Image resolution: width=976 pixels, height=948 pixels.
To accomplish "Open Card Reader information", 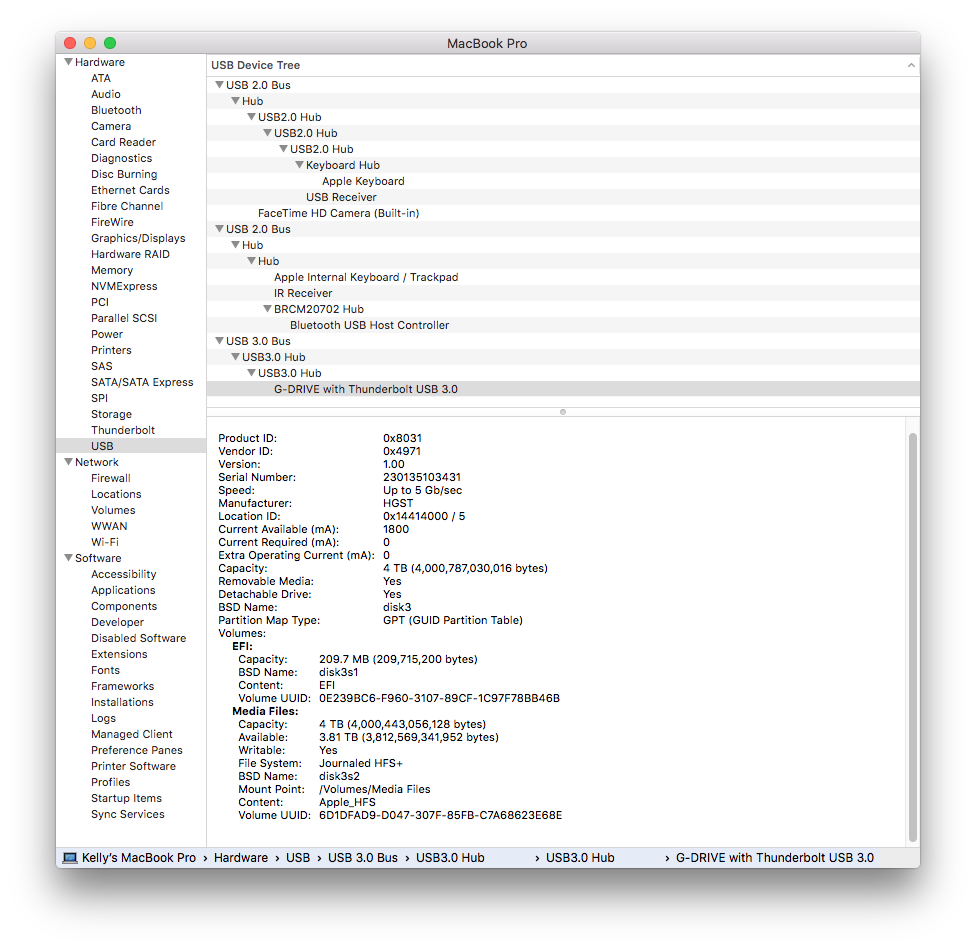I will pos(123,142).
